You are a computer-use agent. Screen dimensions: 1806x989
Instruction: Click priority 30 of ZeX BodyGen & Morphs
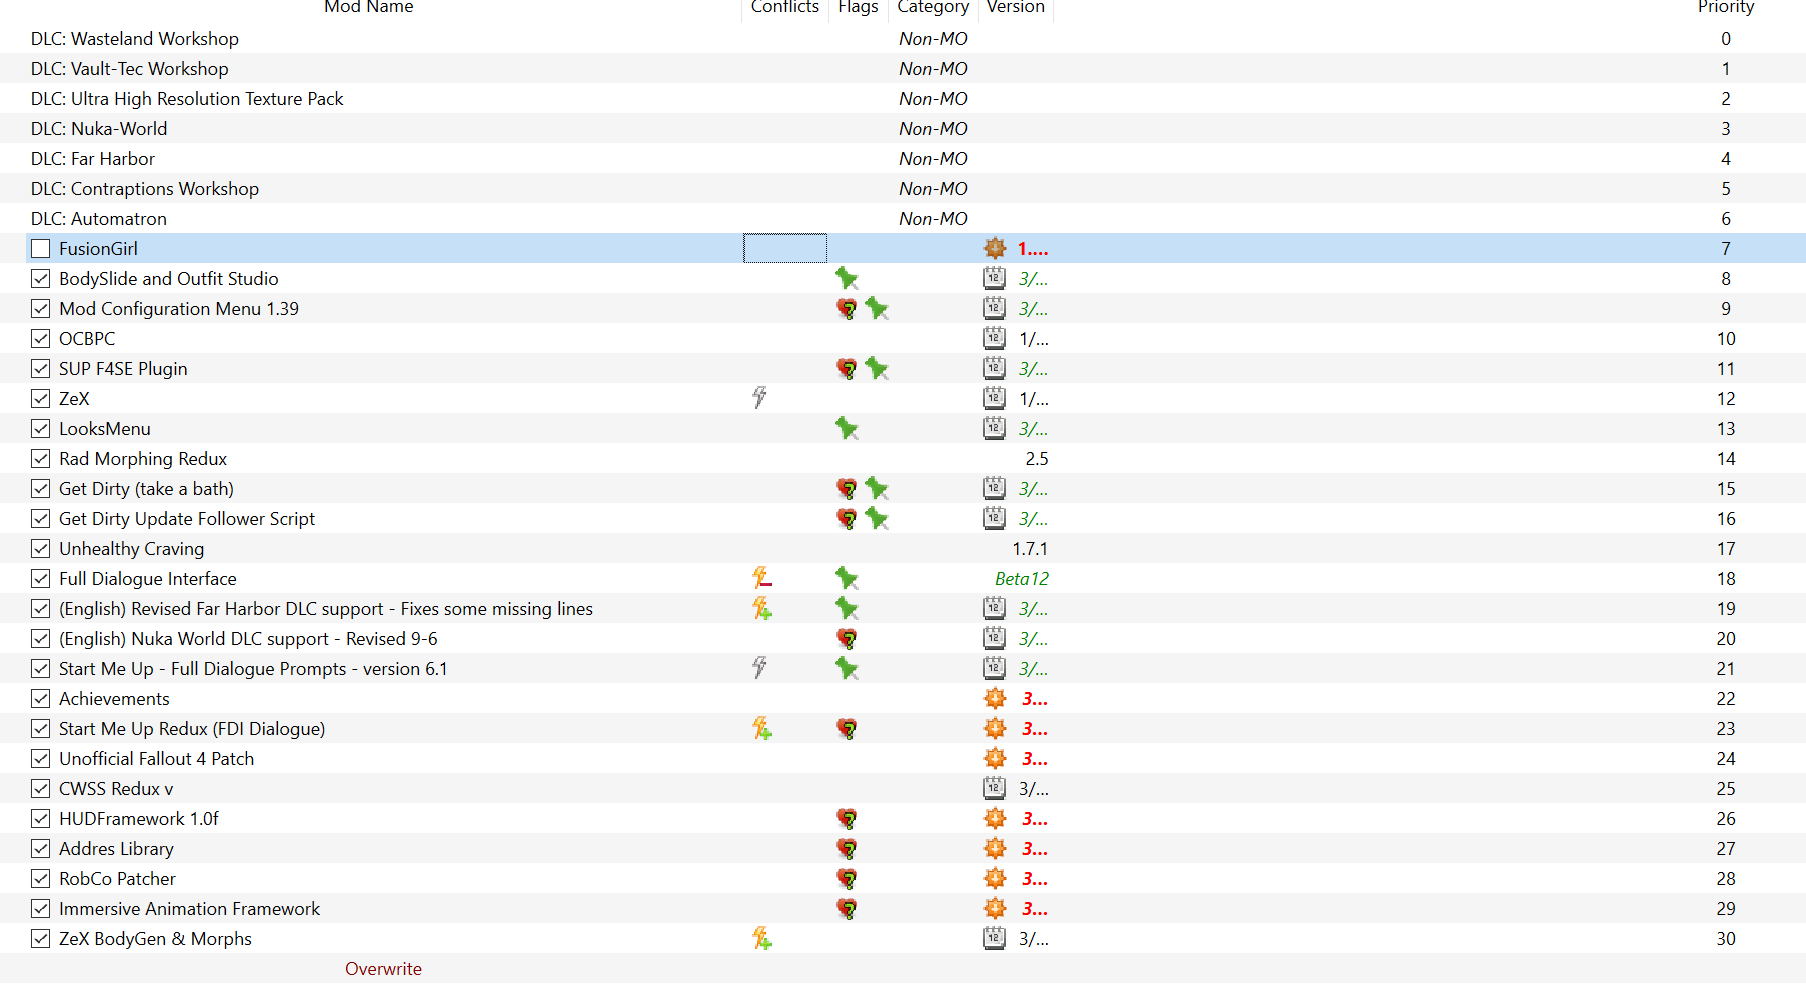(x=1726, y=938)
